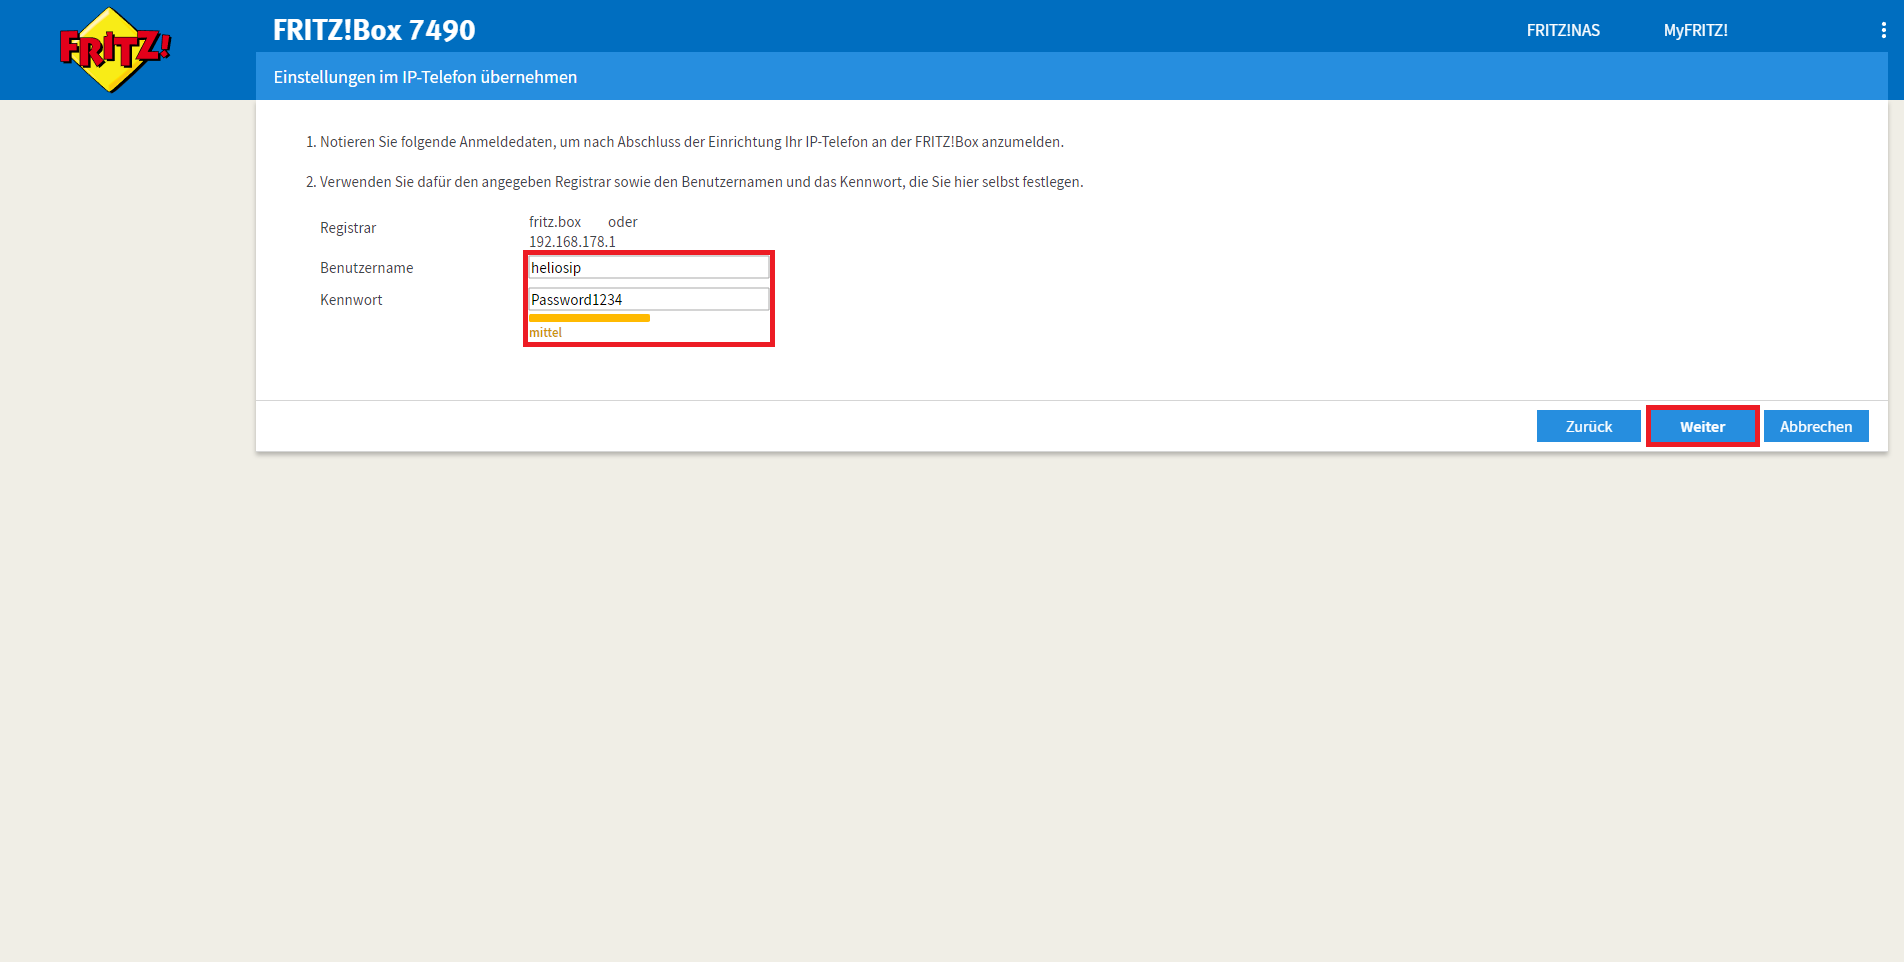Click the 'Einstellungen im IP-Telefon übernehmen' heading
Viewport: 1904px width, 962px height.
point(425,77)
